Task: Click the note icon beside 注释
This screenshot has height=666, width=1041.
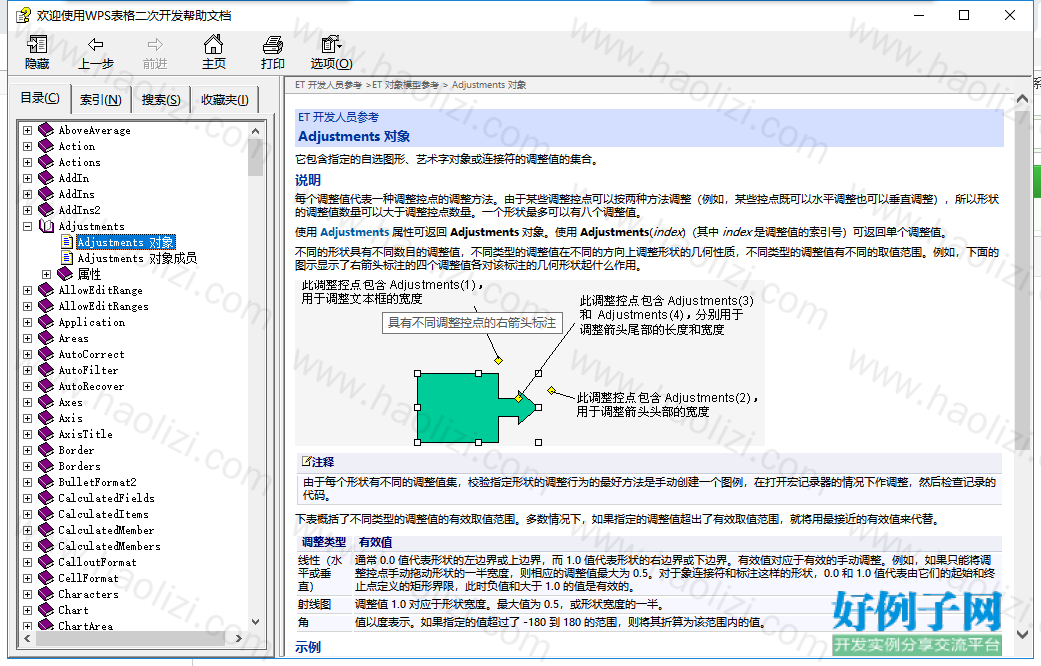Action: click(306, 461)
